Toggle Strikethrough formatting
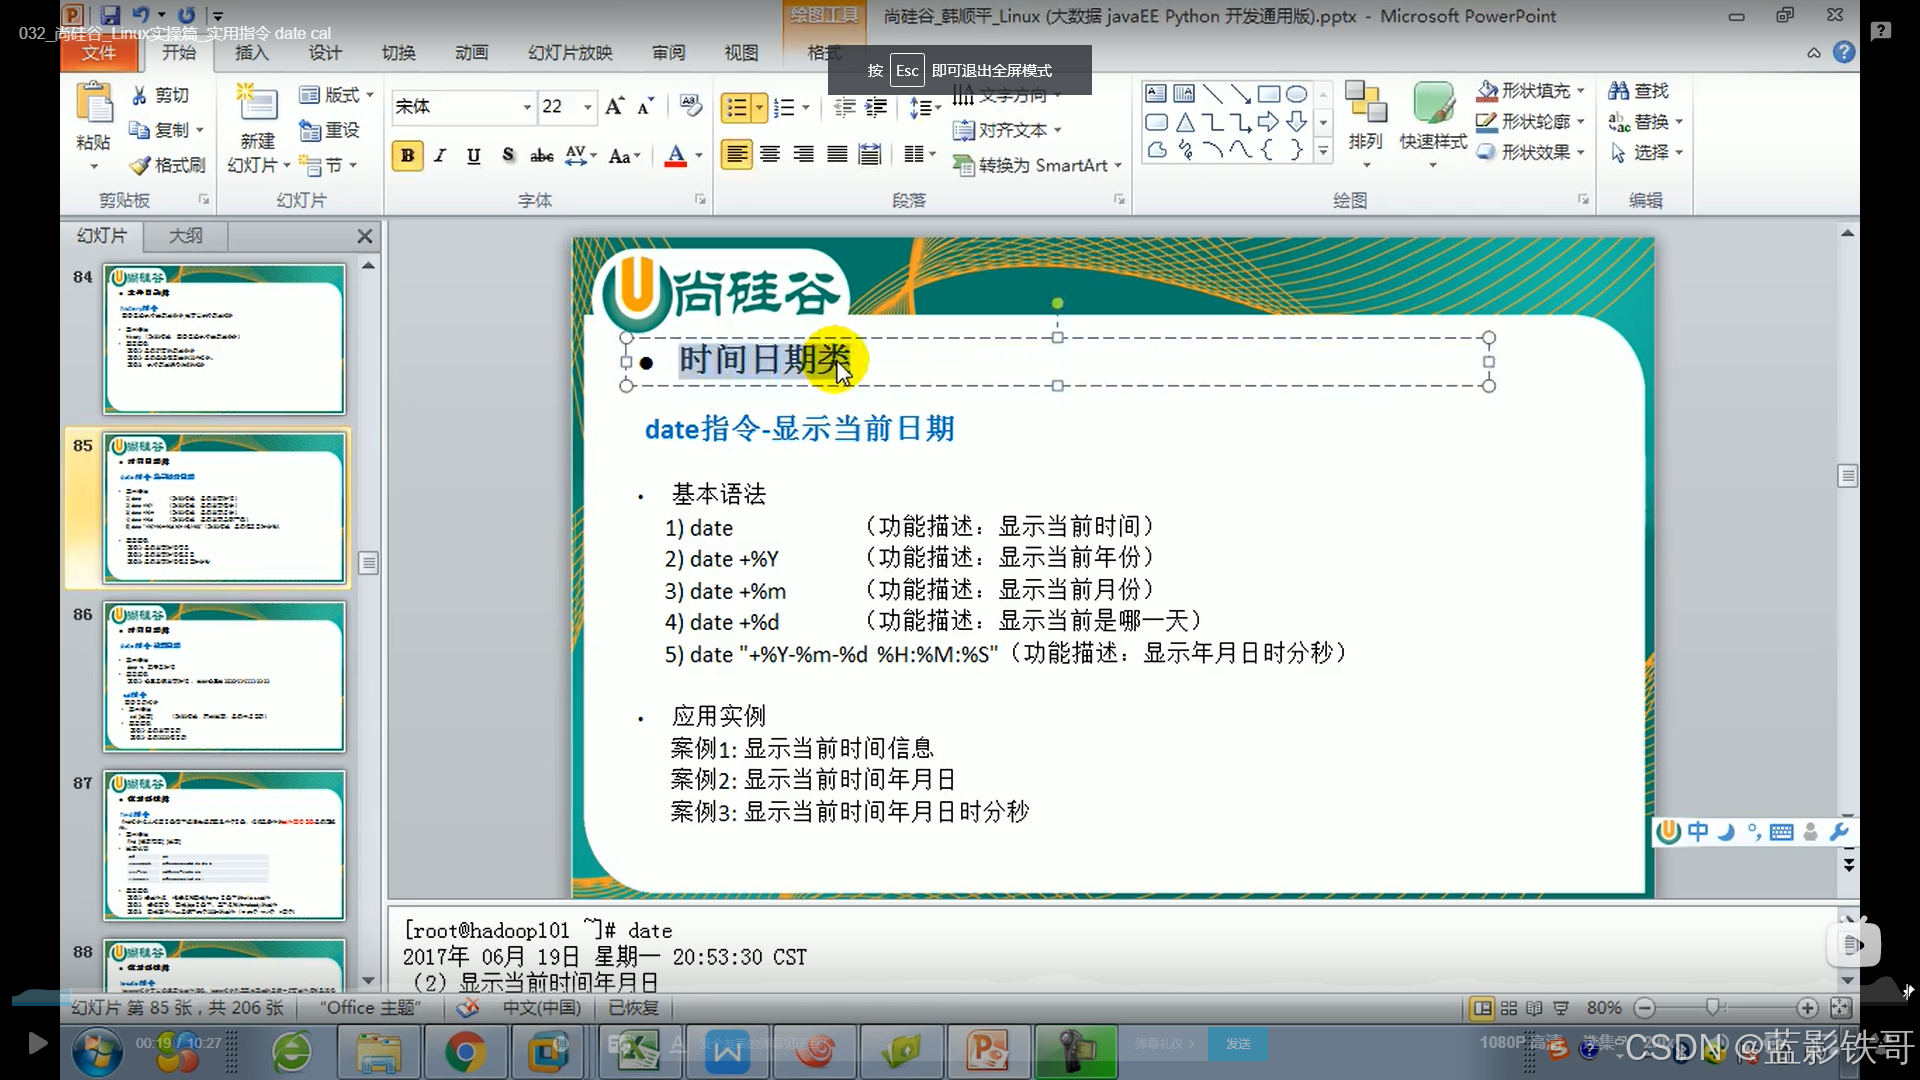The width and height of the screenshot is (1920, 1080). 541,155
